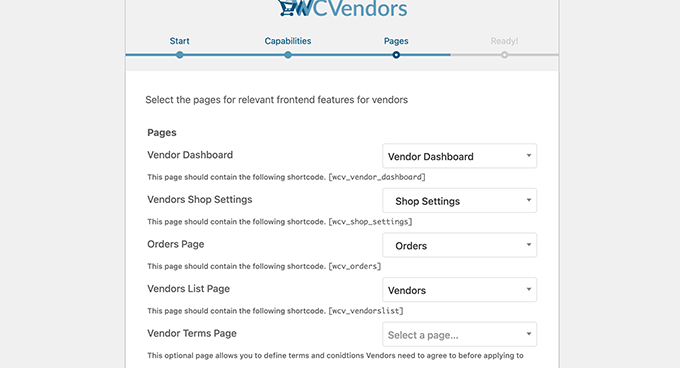Click the "Vendors Shop Settings" label
The width and height of the screenshot is (680, 368).
pyautogui.click(x=199, y=199)
